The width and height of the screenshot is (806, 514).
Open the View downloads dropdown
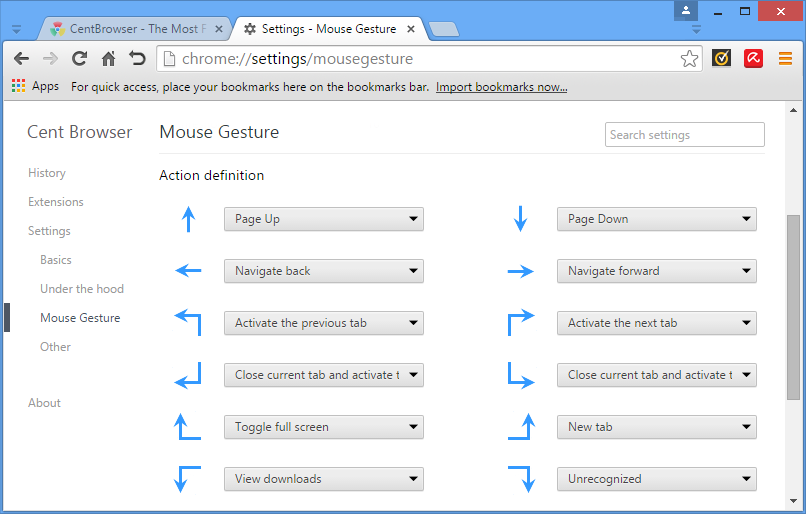(x=323, y=479)
